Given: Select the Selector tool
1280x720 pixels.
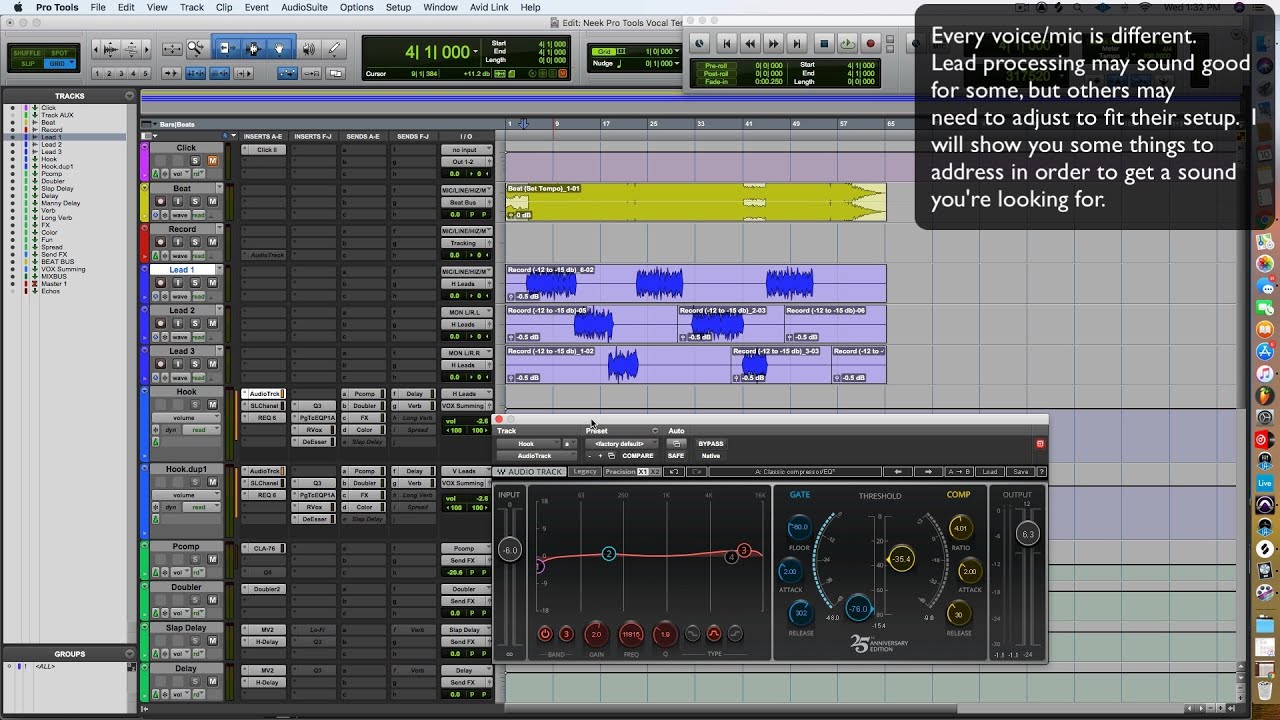Looking at the screenshot, I should click(x=252, y=48).
